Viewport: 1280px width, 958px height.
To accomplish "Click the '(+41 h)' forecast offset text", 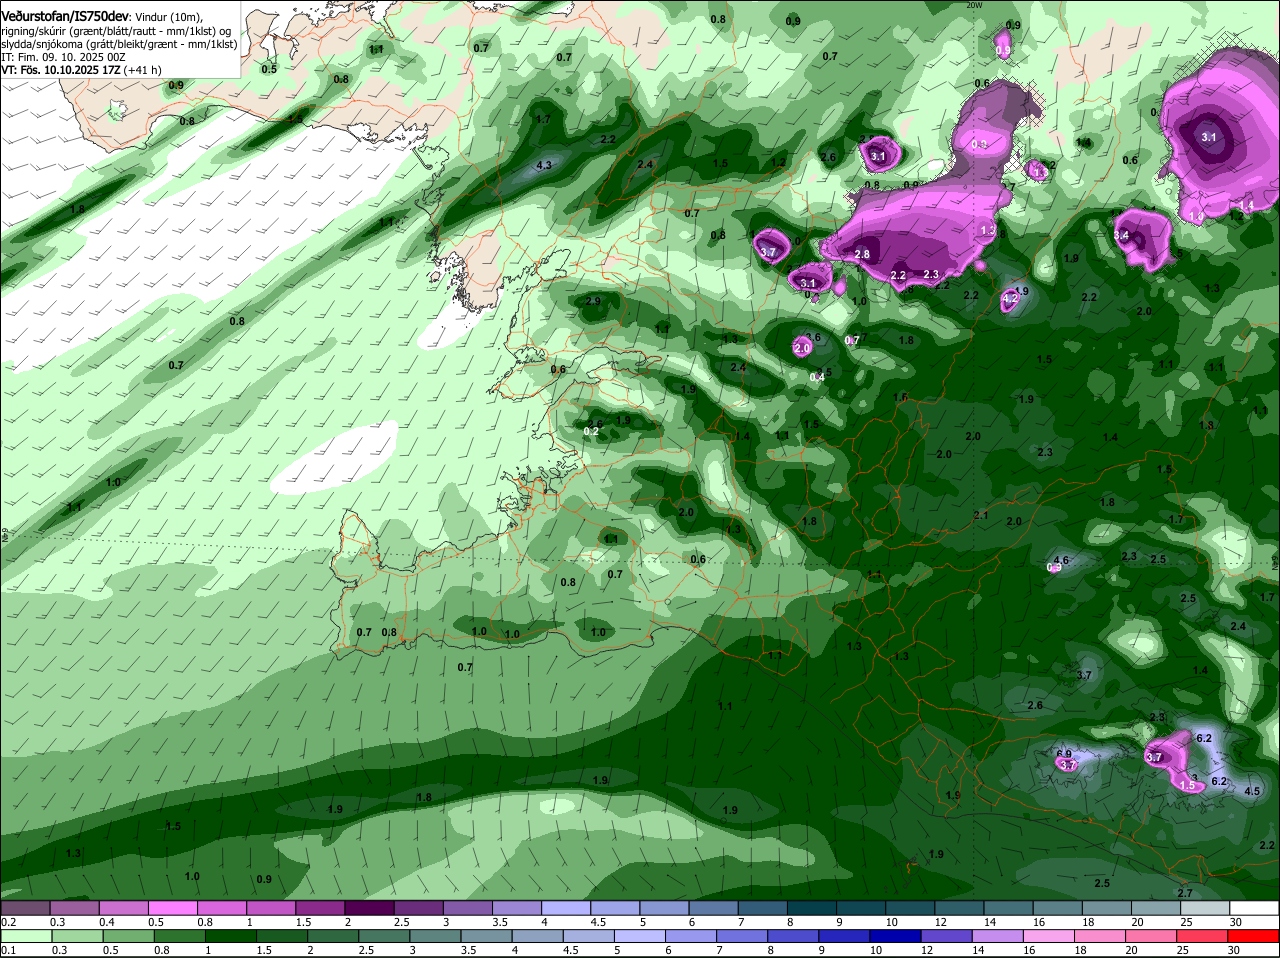I will click(x=144, y=70).
